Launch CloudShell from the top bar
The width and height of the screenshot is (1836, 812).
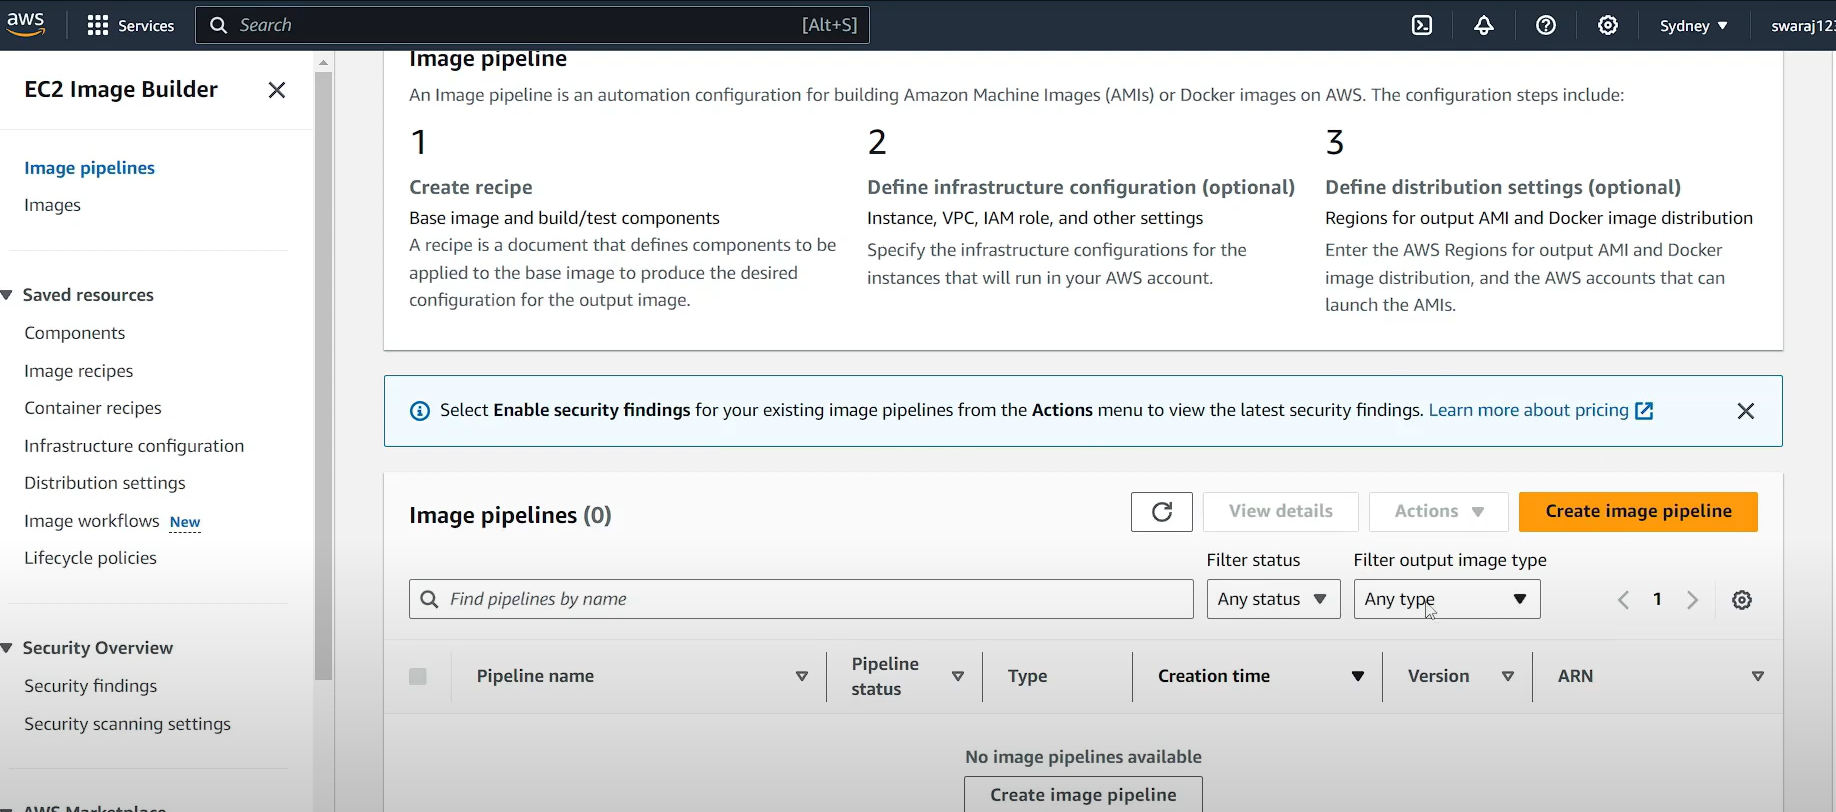(1422, 25)
